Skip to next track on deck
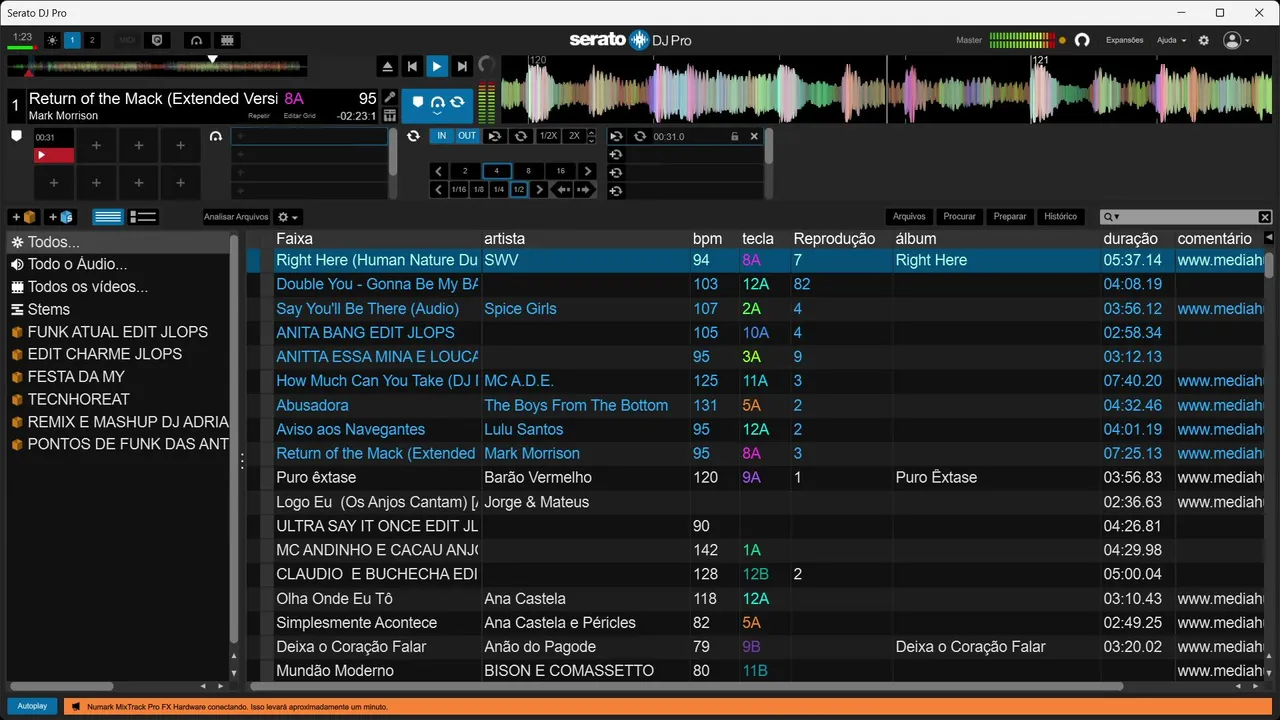Viewport: 1280px width, 720px height. (x=462, y=67)
